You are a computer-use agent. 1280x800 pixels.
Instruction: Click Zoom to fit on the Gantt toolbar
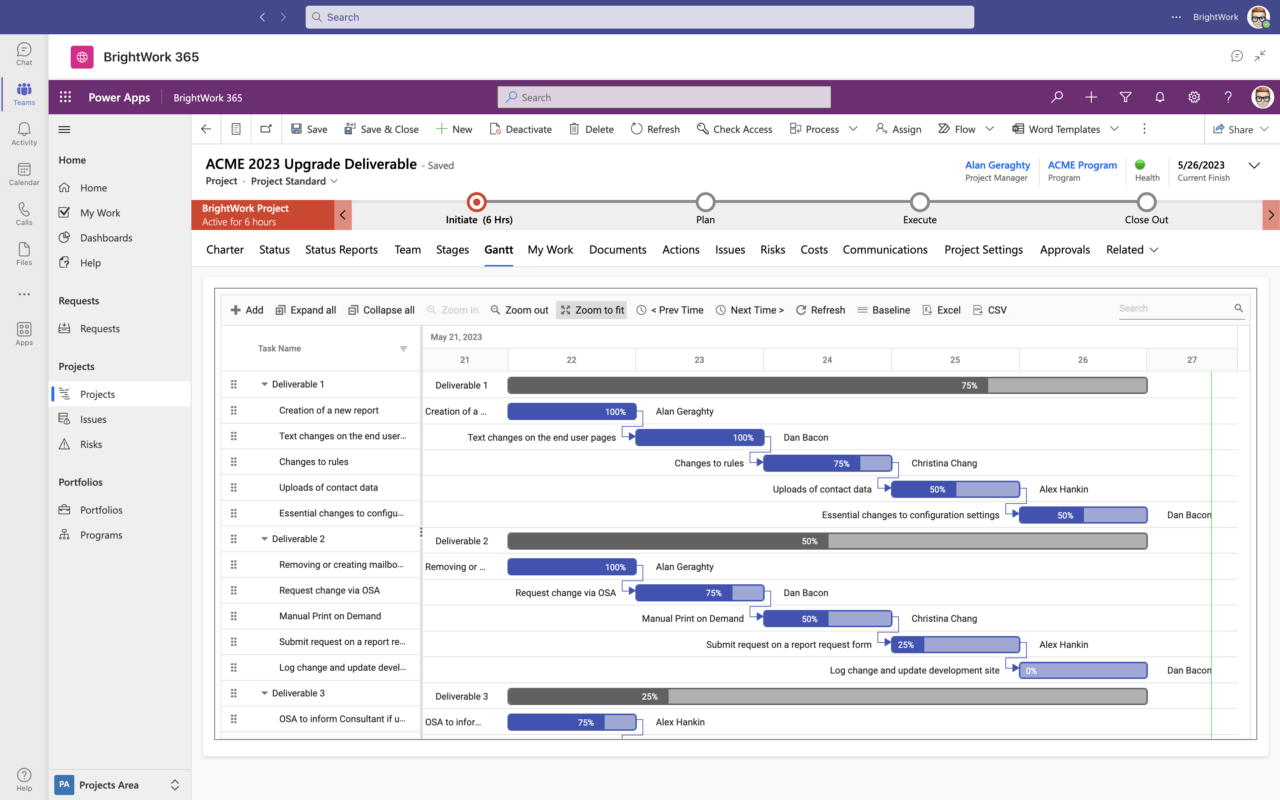pyautogui.click(x=591, y=310)
